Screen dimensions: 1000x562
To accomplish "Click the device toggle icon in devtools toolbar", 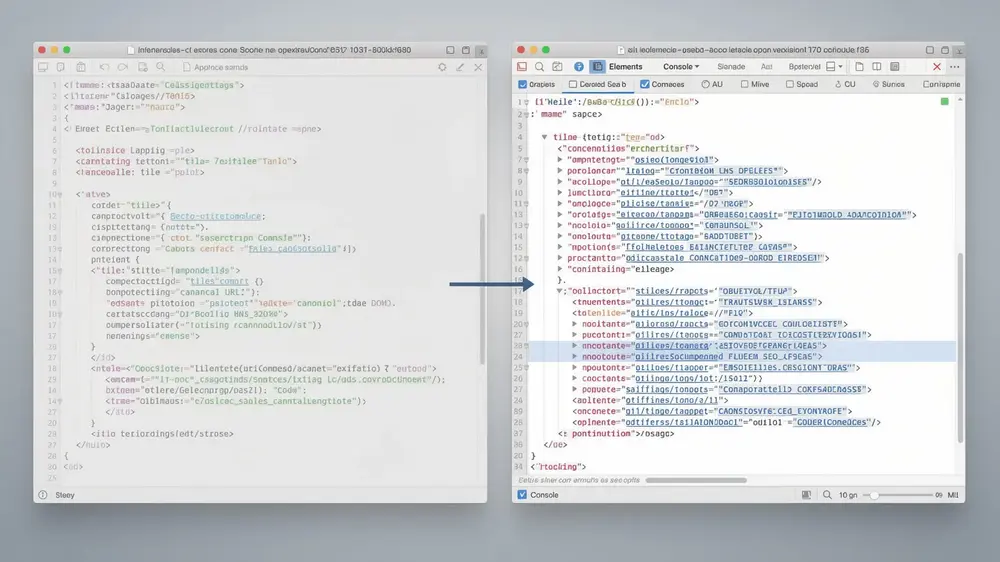I will (x=557, y=66).
